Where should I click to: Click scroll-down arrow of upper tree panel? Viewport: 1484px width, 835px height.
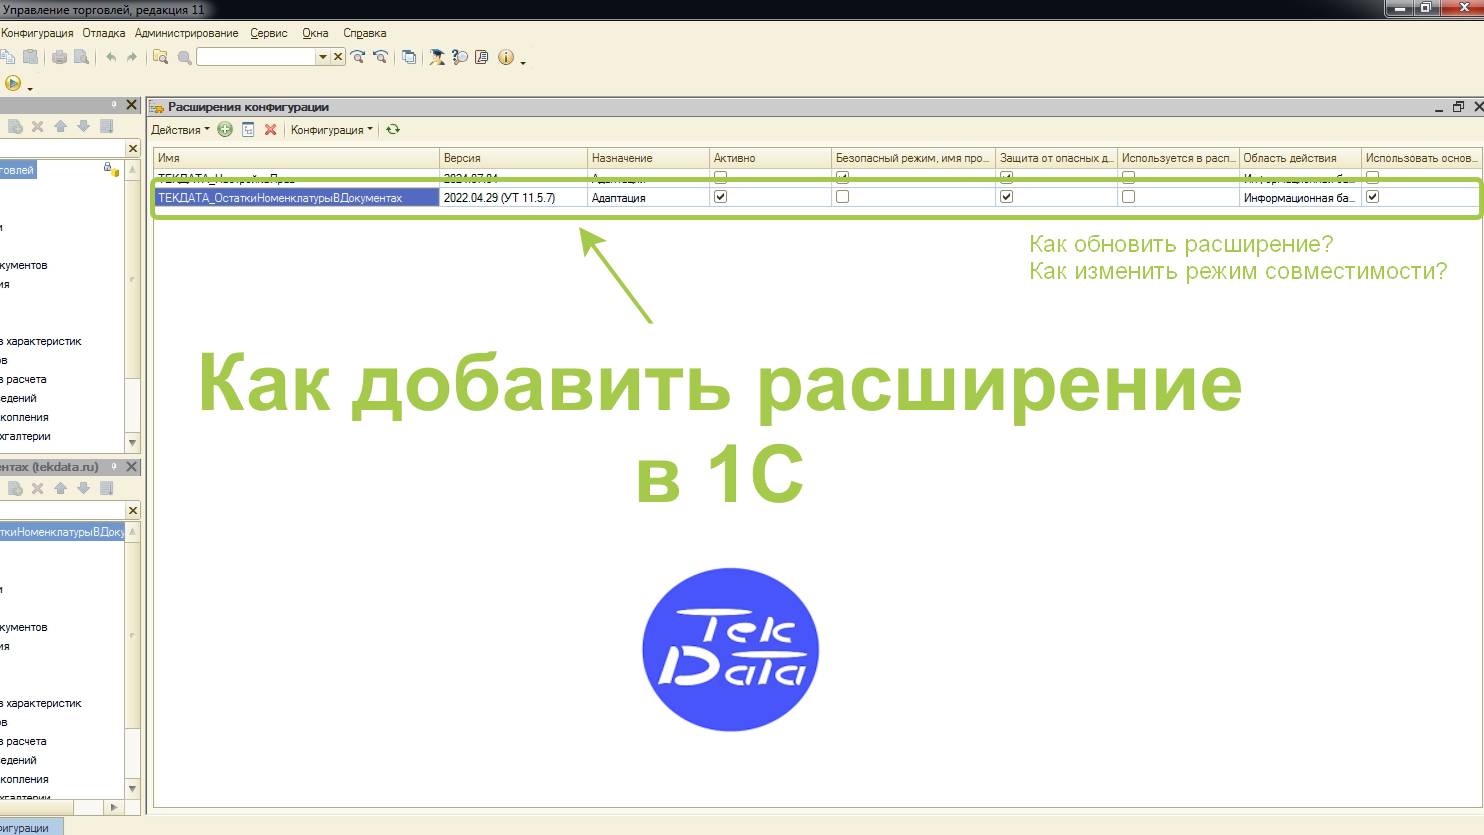133,442
